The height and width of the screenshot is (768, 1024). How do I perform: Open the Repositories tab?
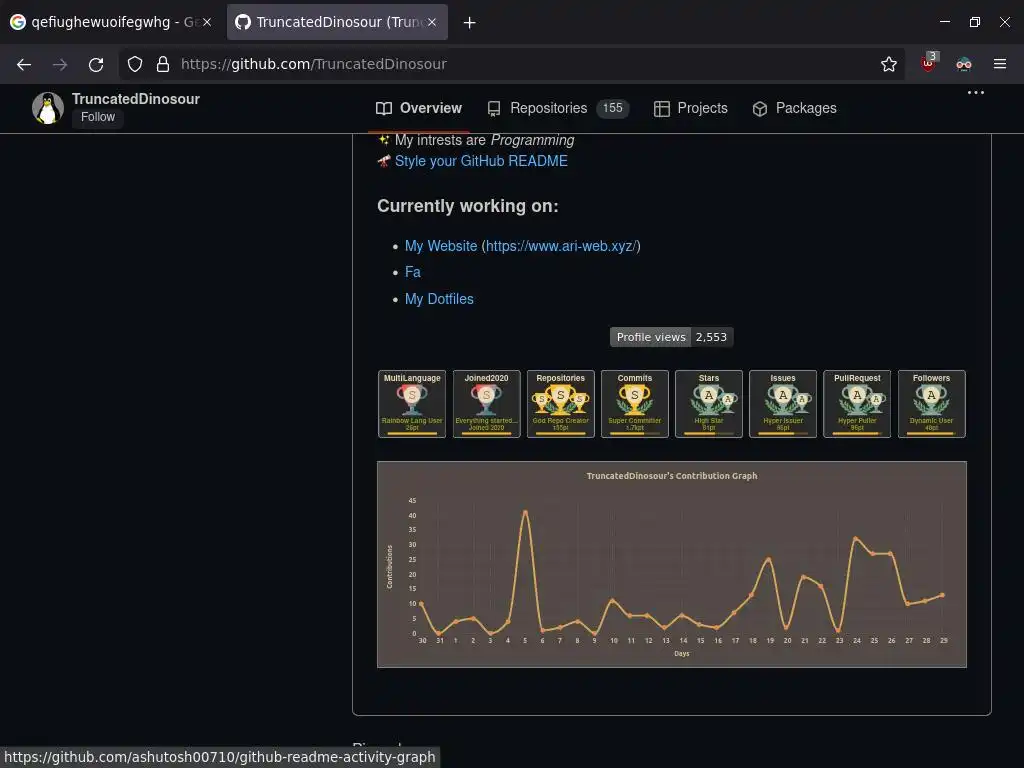(x=558, y=108)
